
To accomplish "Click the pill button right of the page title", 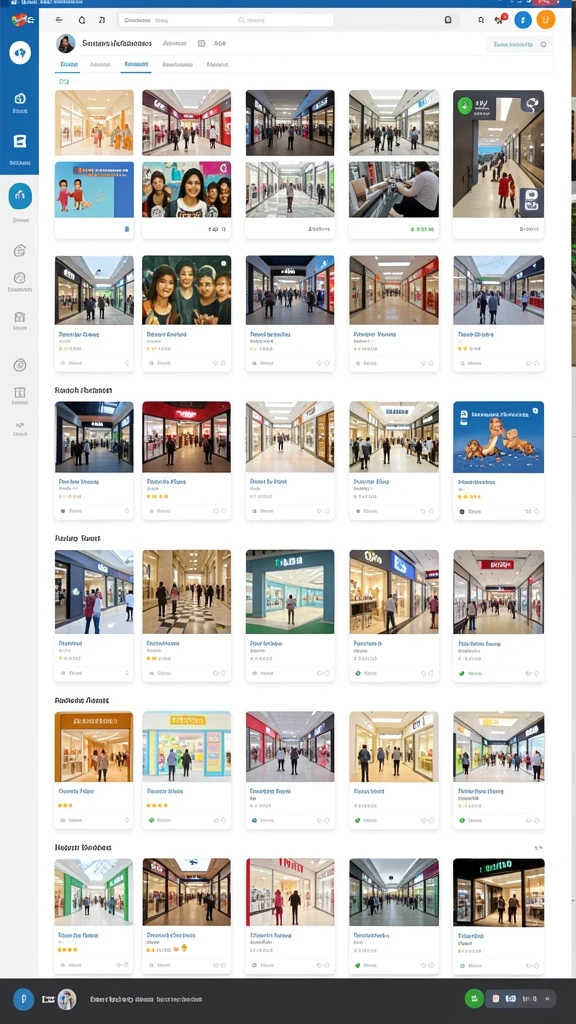I will click(x=520, y=44).
